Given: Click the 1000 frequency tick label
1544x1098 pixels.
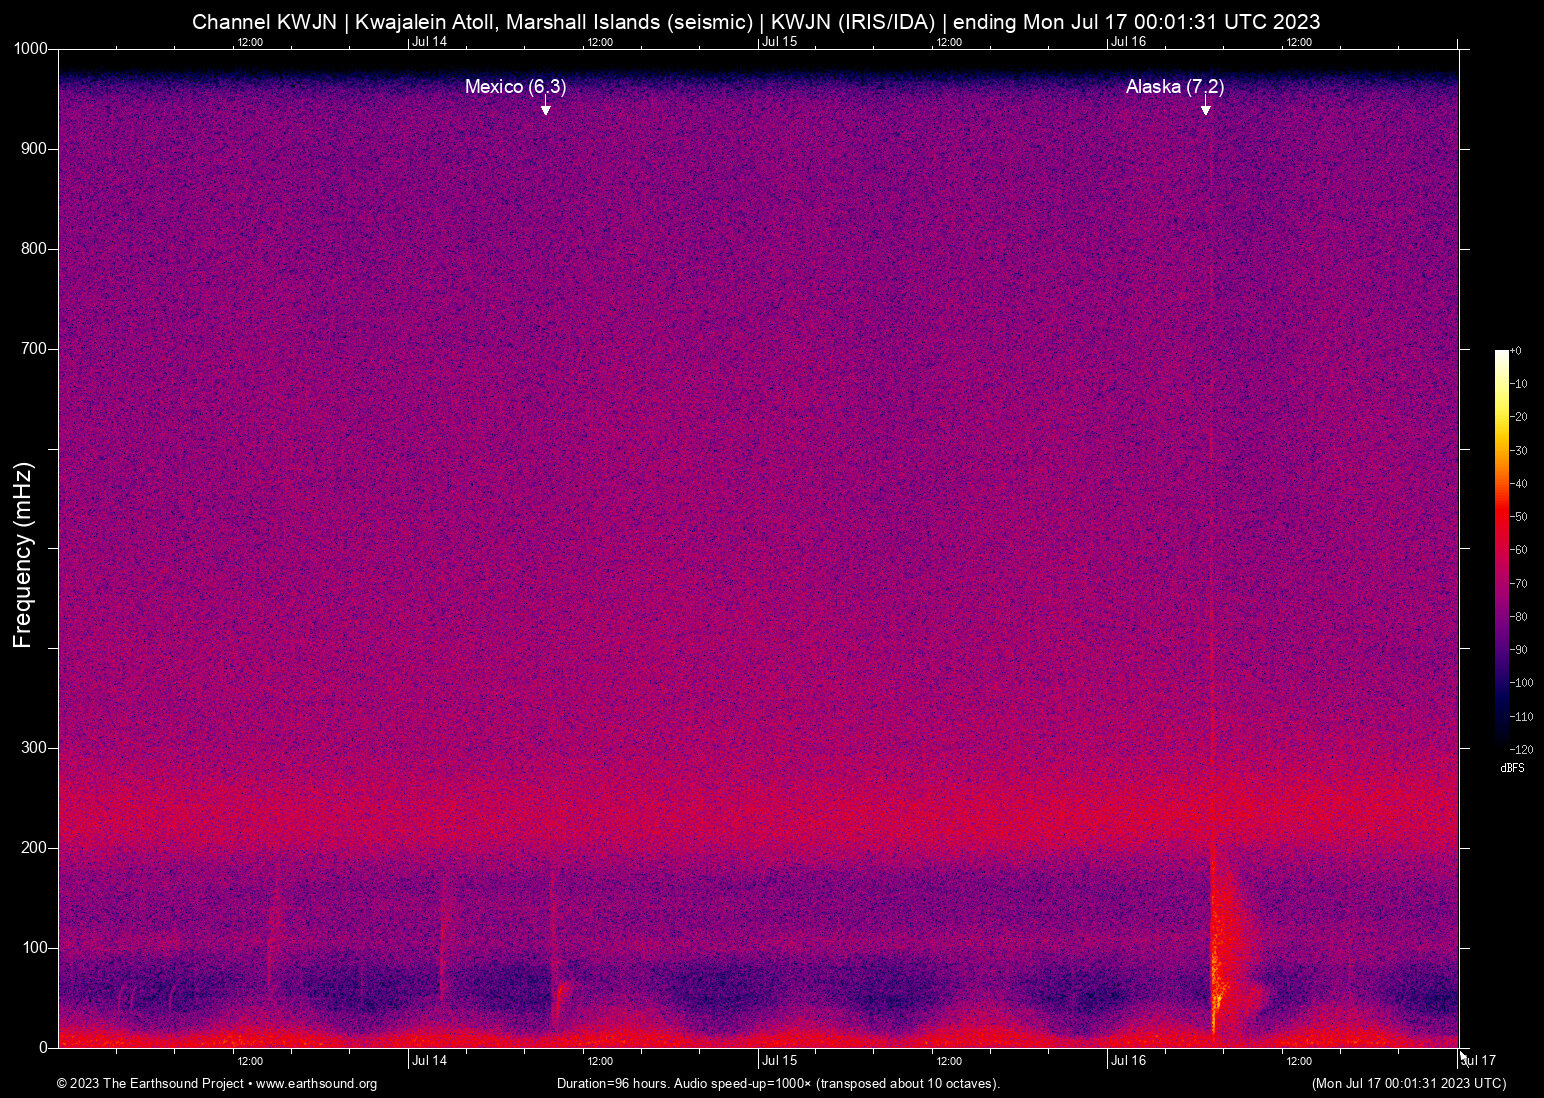Looking at the screenshot, I should point(33,47).
